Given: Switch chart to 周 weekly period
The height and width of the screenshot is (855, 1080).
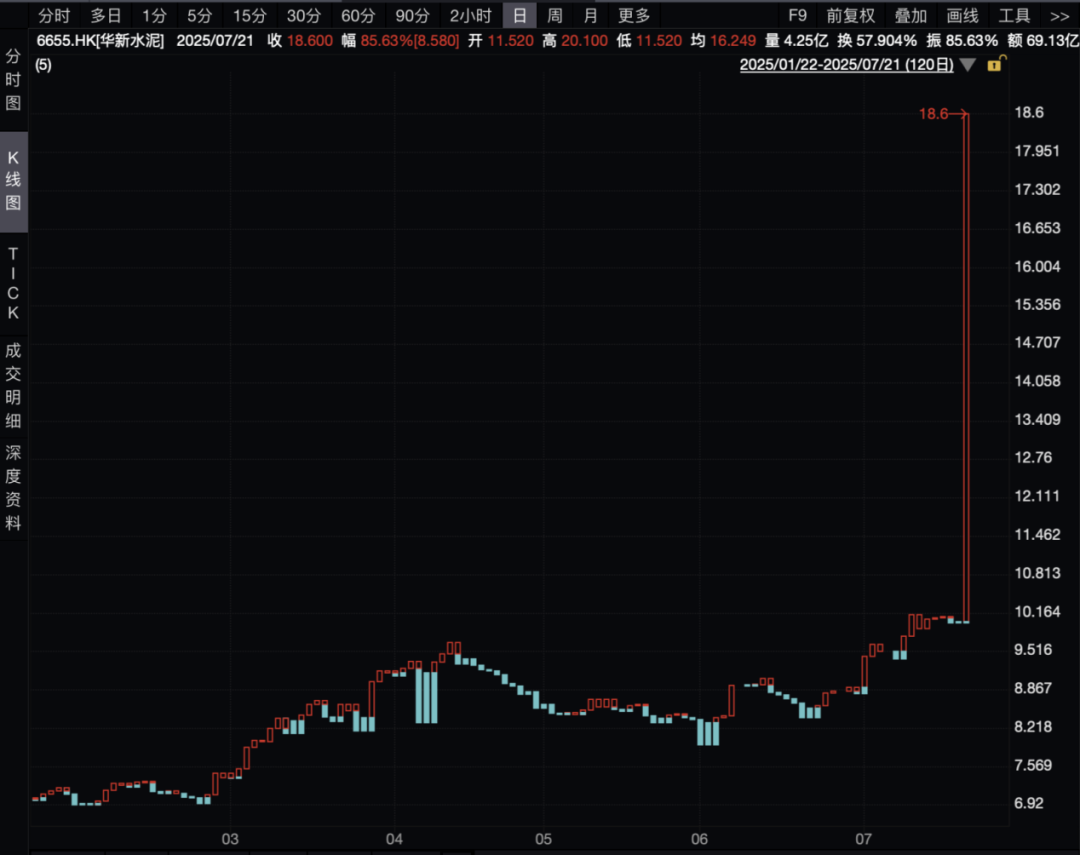Looking at the screenshot, I should coord(554,16).
